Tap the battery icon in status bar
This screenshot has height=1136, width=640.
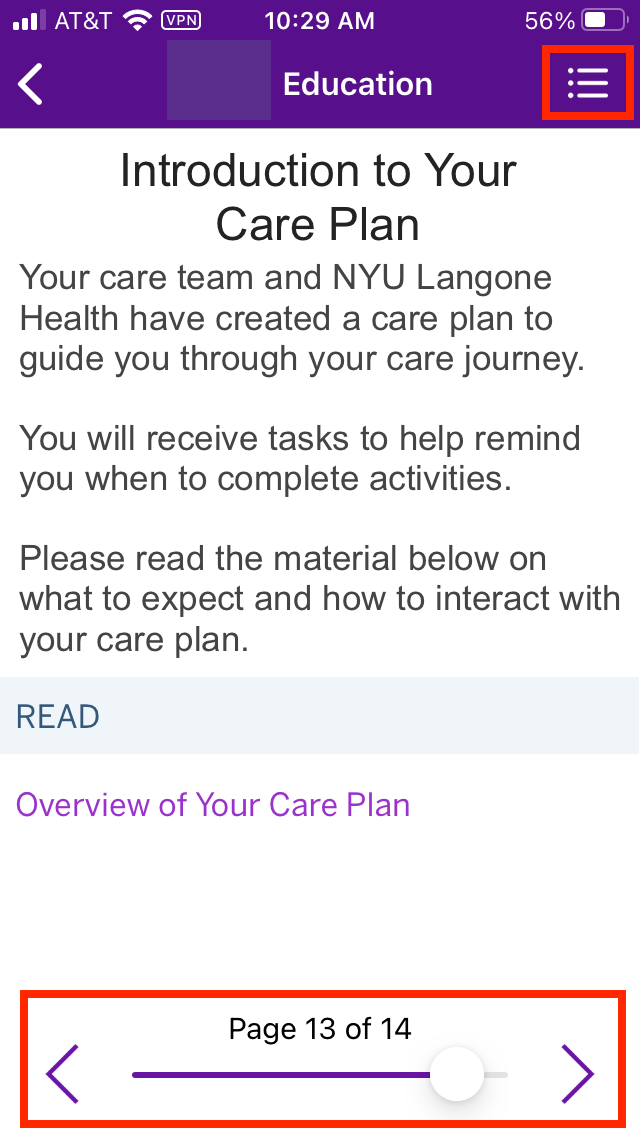[603, 20]
